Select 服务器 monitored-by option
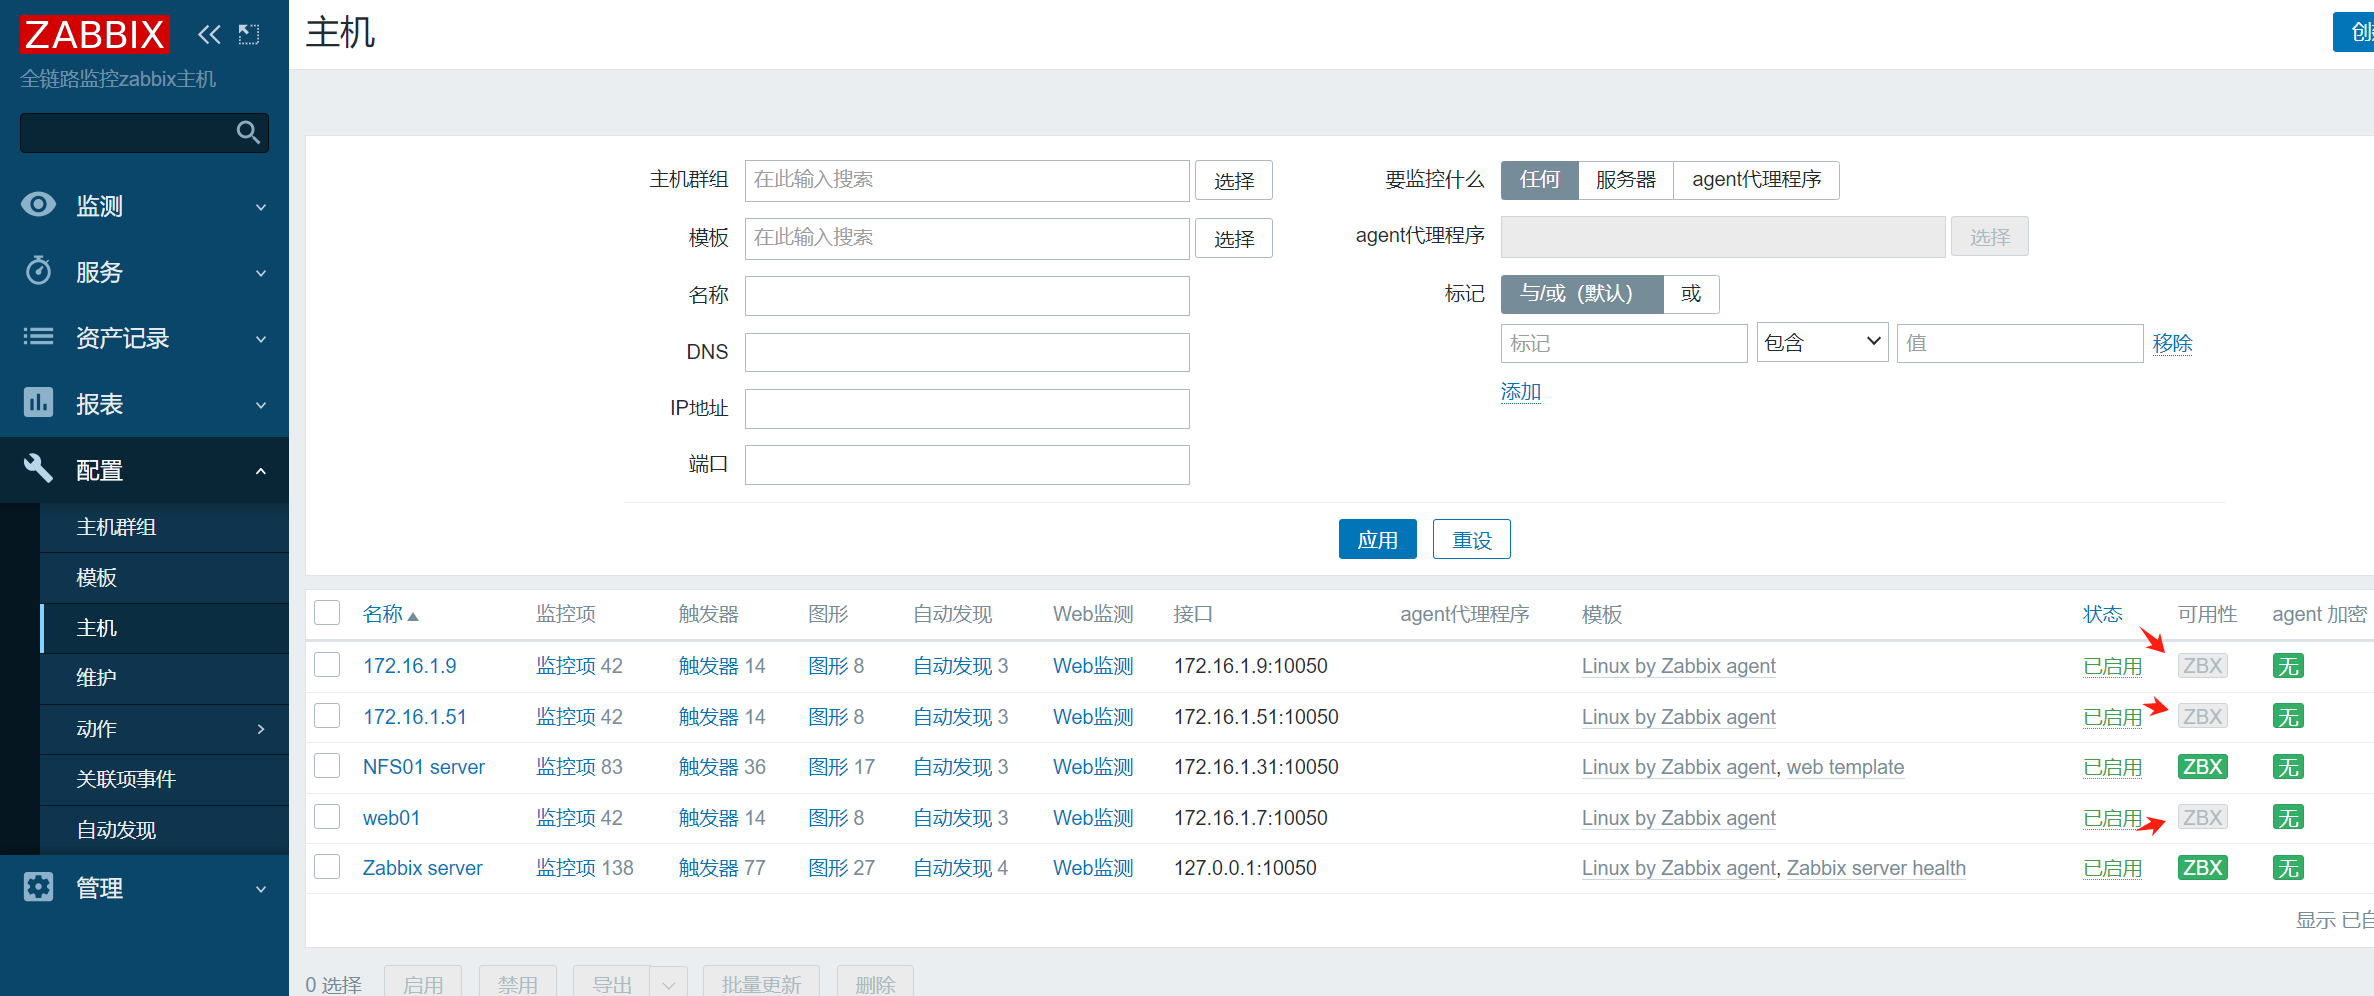Screen dimensions: 2374x996 pos(1625,180)
